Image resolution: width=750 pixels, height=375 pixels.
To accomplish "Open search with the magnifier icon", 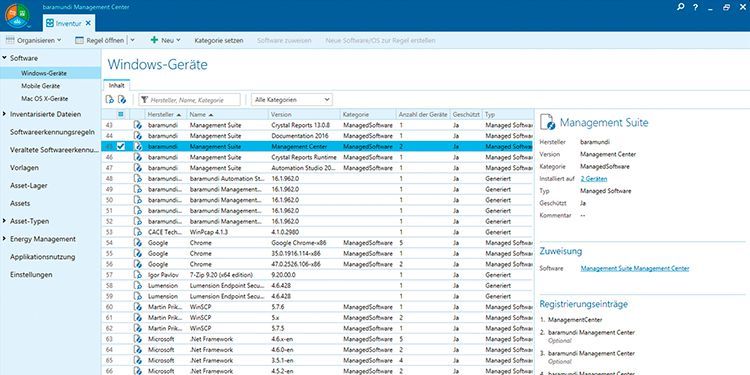I will point(680,7).
